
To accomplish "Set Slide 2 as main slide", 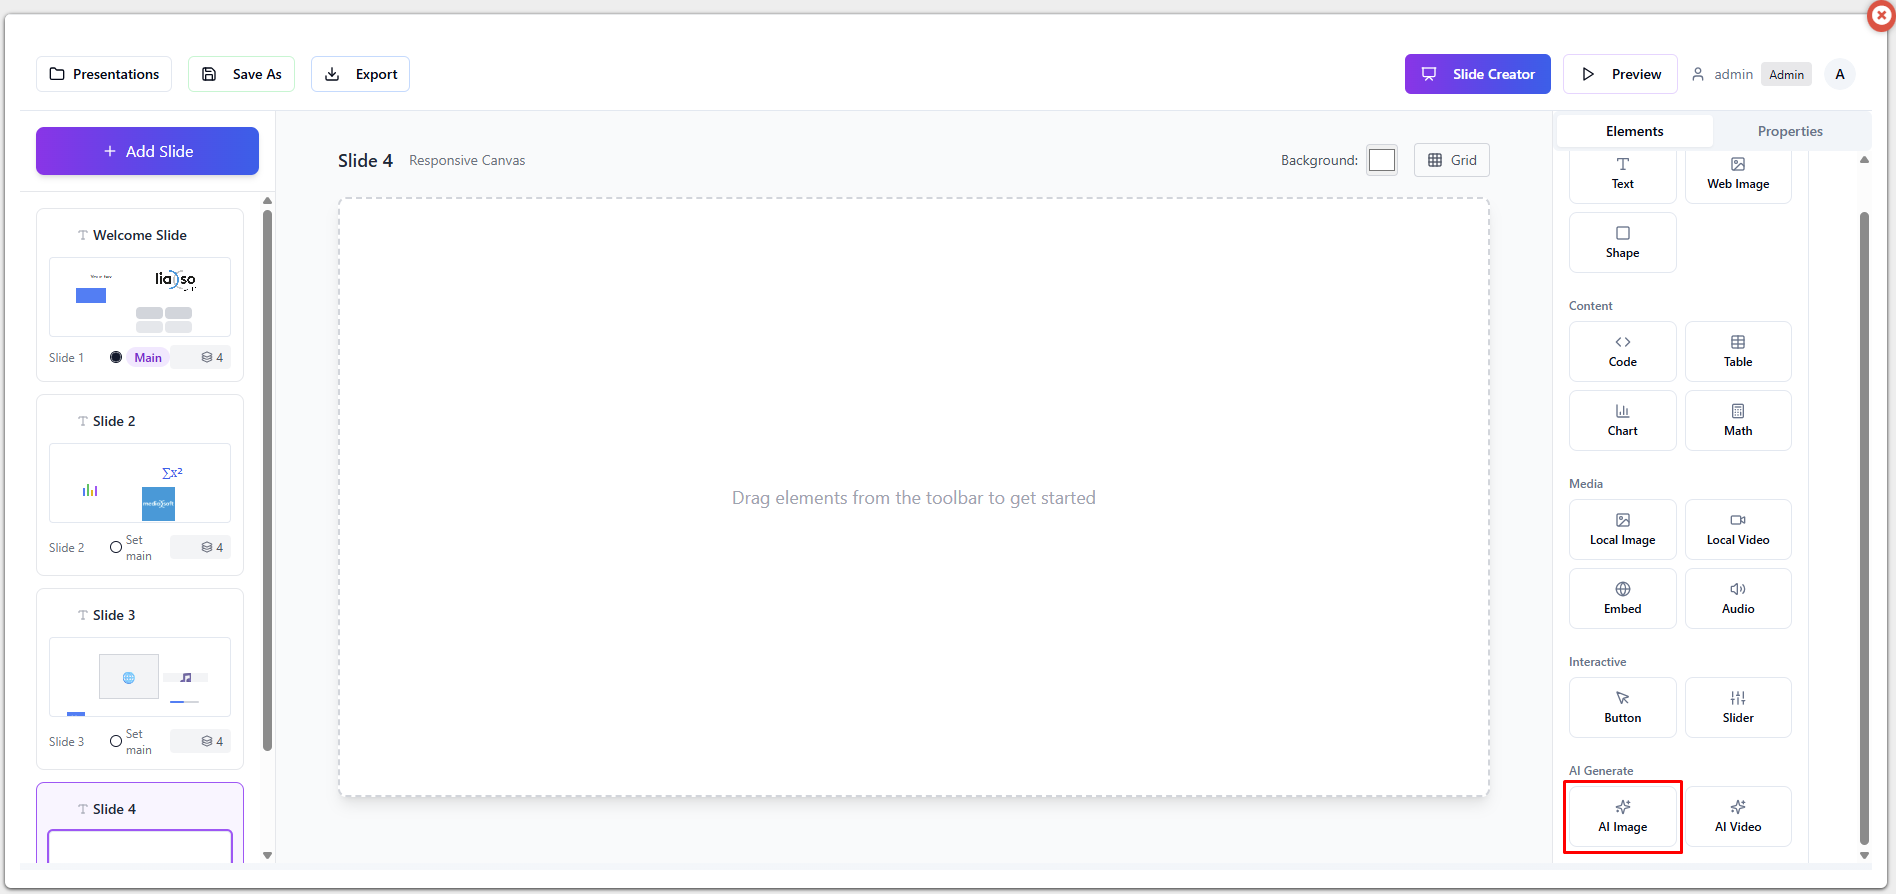I will pyautogui.click(x=116, y=547).
